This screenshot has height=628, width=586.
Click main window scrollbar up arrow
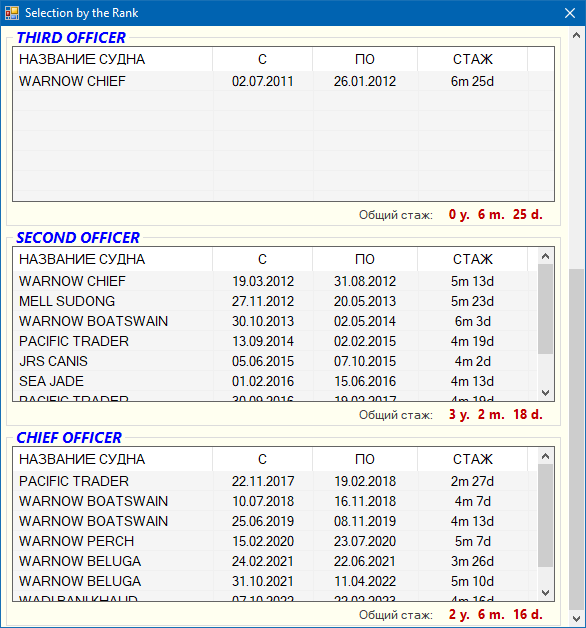click(576, 35)
